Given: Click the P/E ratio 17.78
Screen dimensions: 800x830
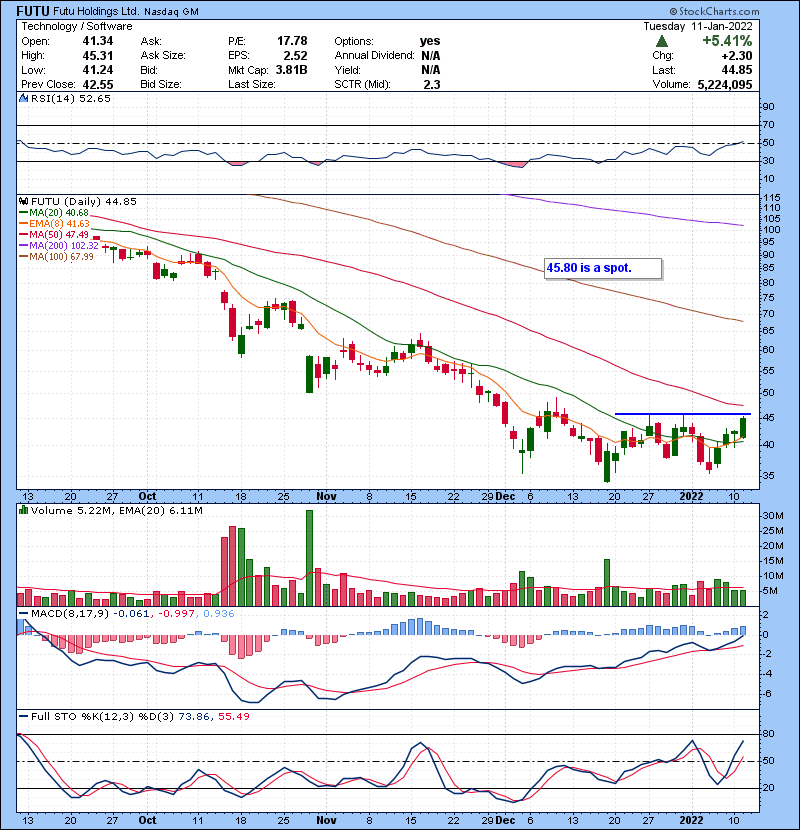Looking at the screenshot, I should pos(292,41).
